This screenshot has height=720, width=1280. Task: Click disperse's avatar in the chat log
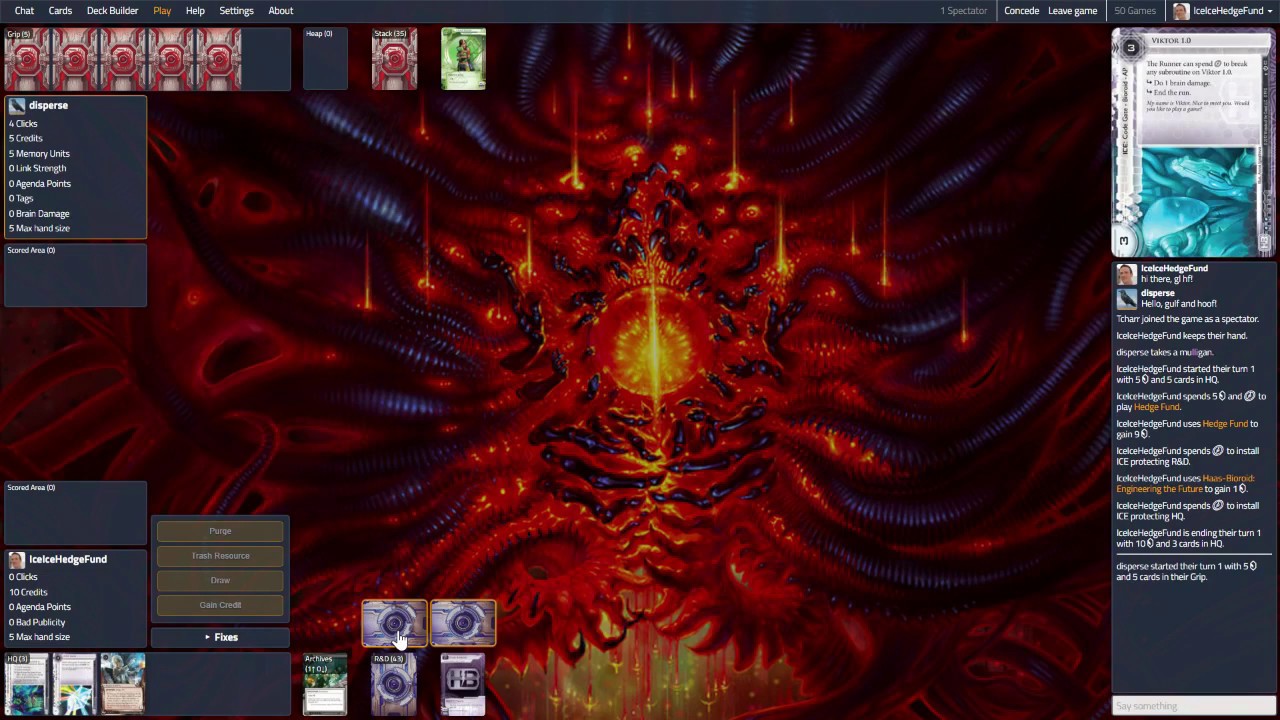pyautogui.click(x=1127, y=298)
